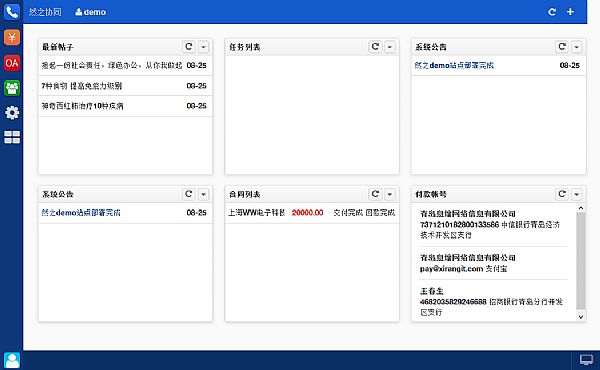Click the red 20000.00 contract amount

pyautogui.click(x=307, y=213)
